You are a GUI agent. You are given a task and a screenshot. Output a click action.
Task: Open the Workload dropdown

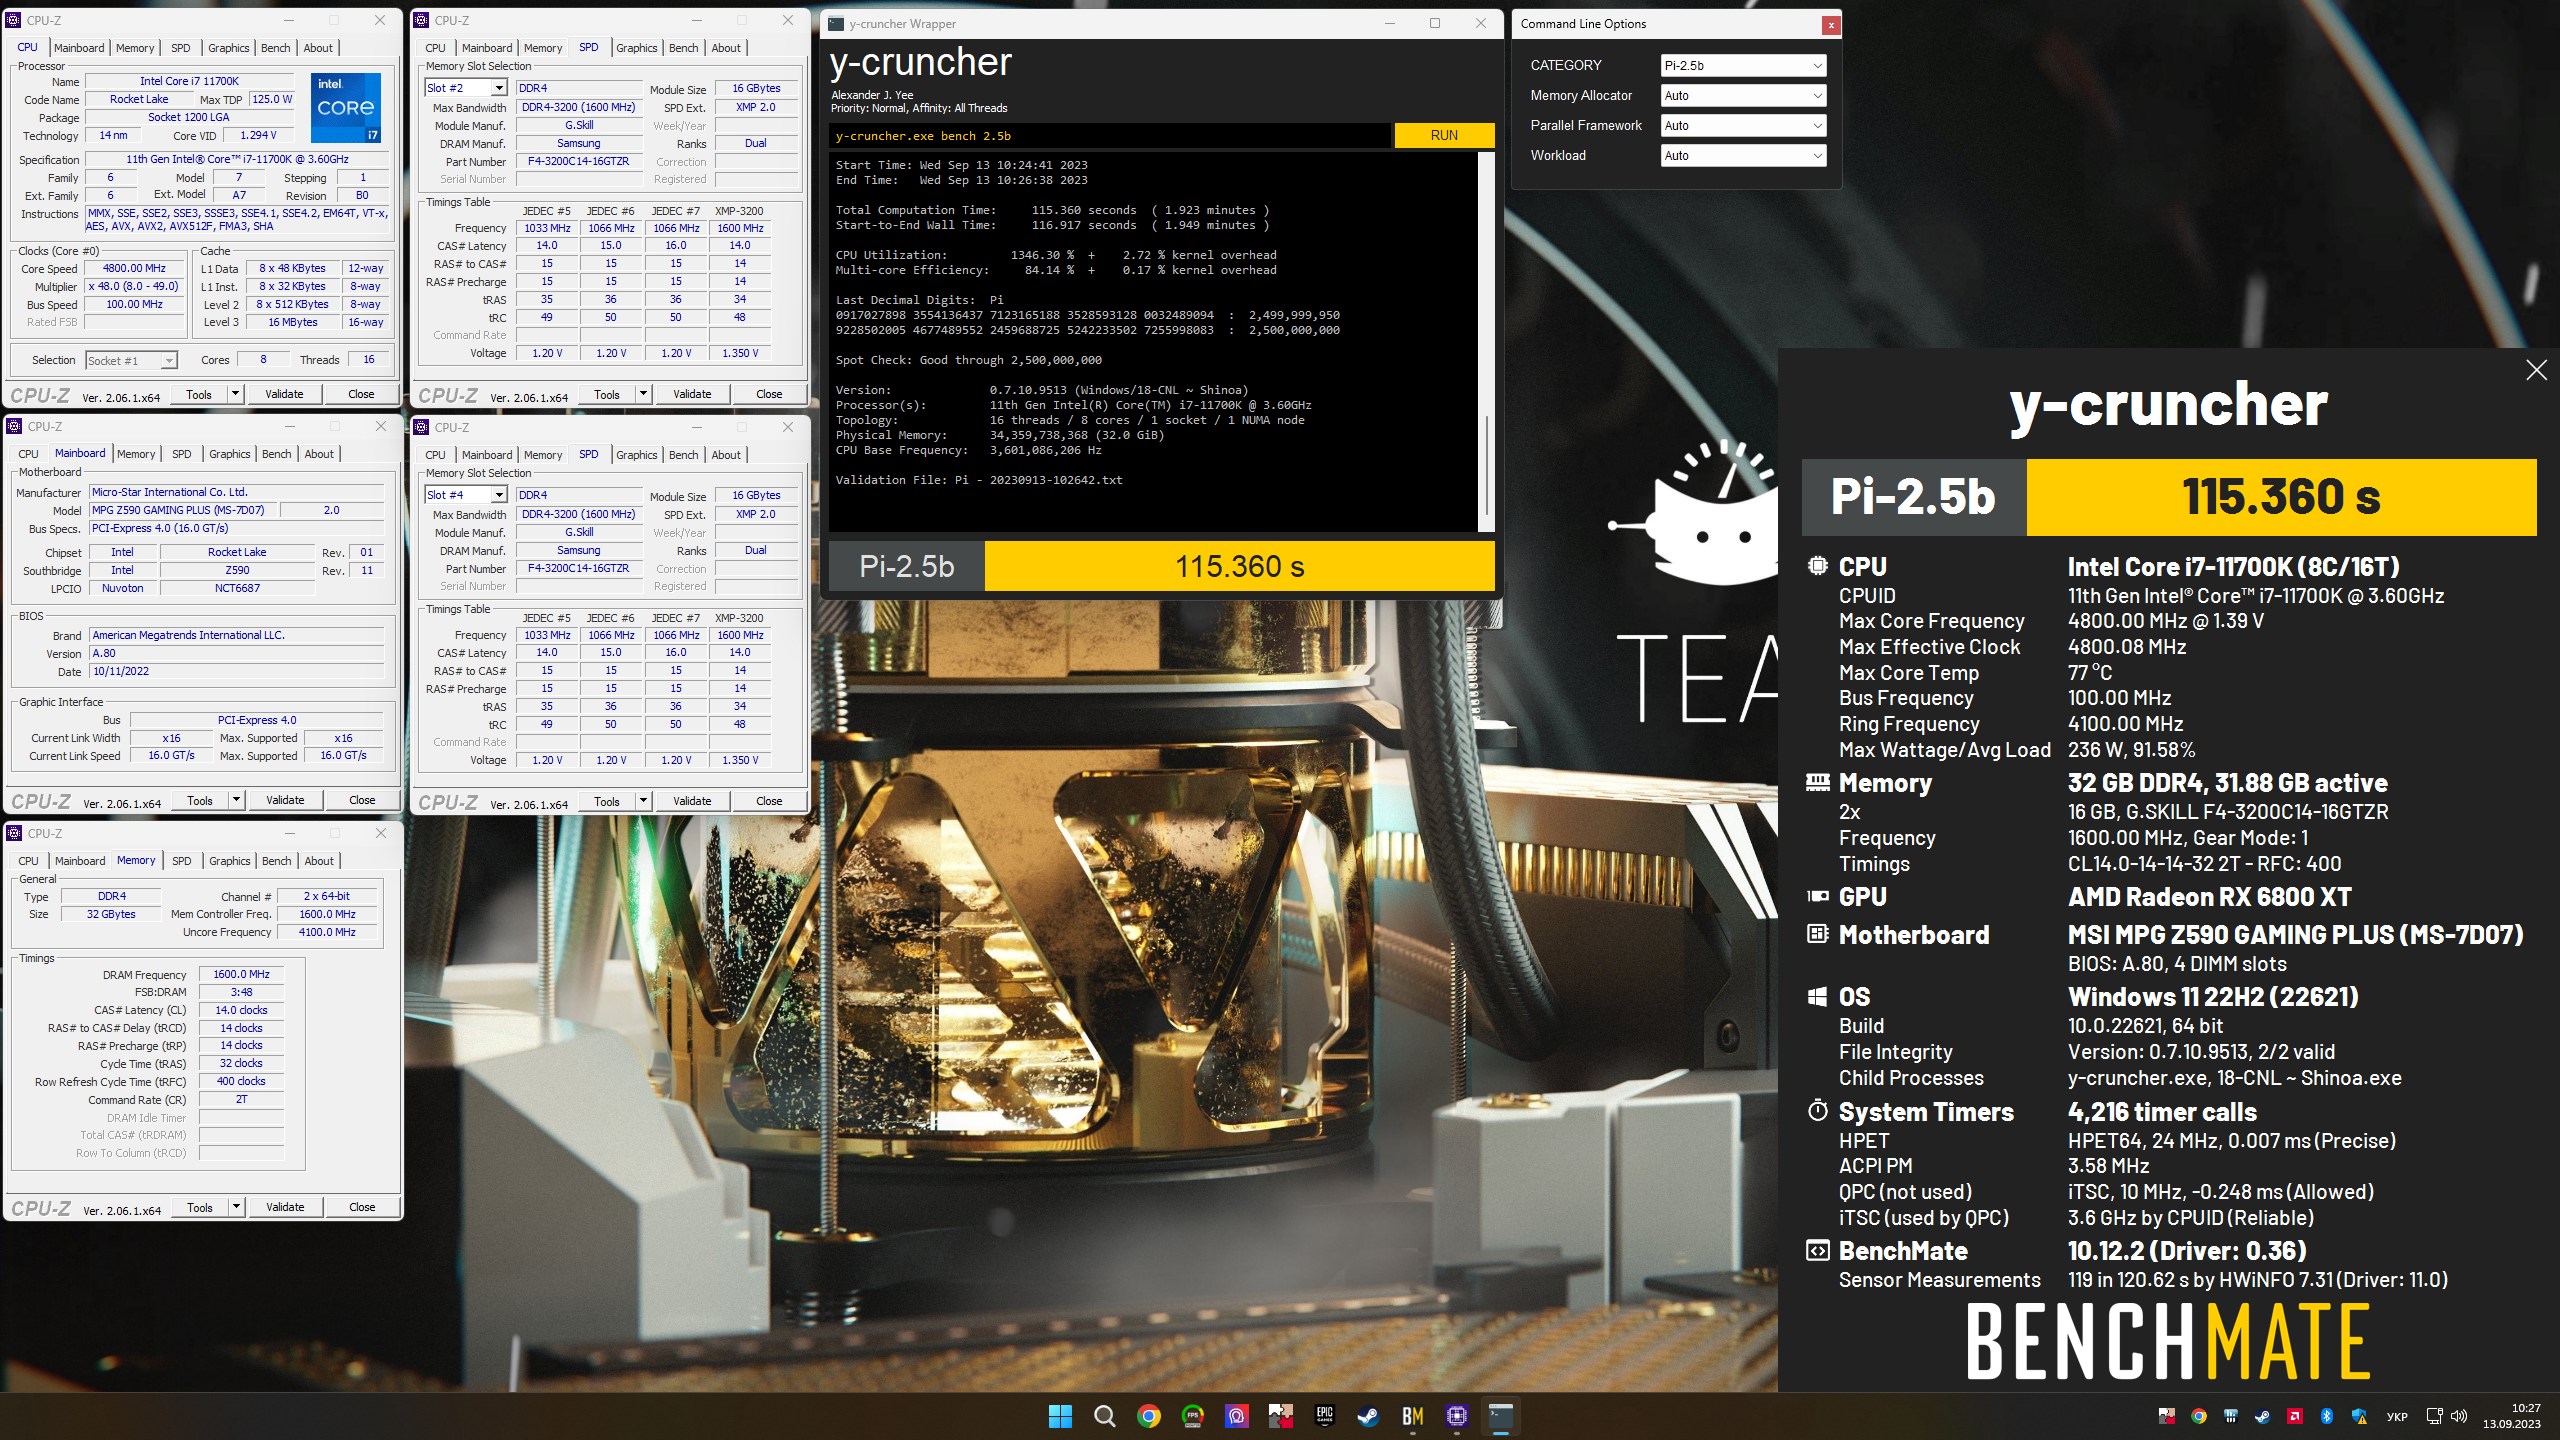tap(1743, 156)
